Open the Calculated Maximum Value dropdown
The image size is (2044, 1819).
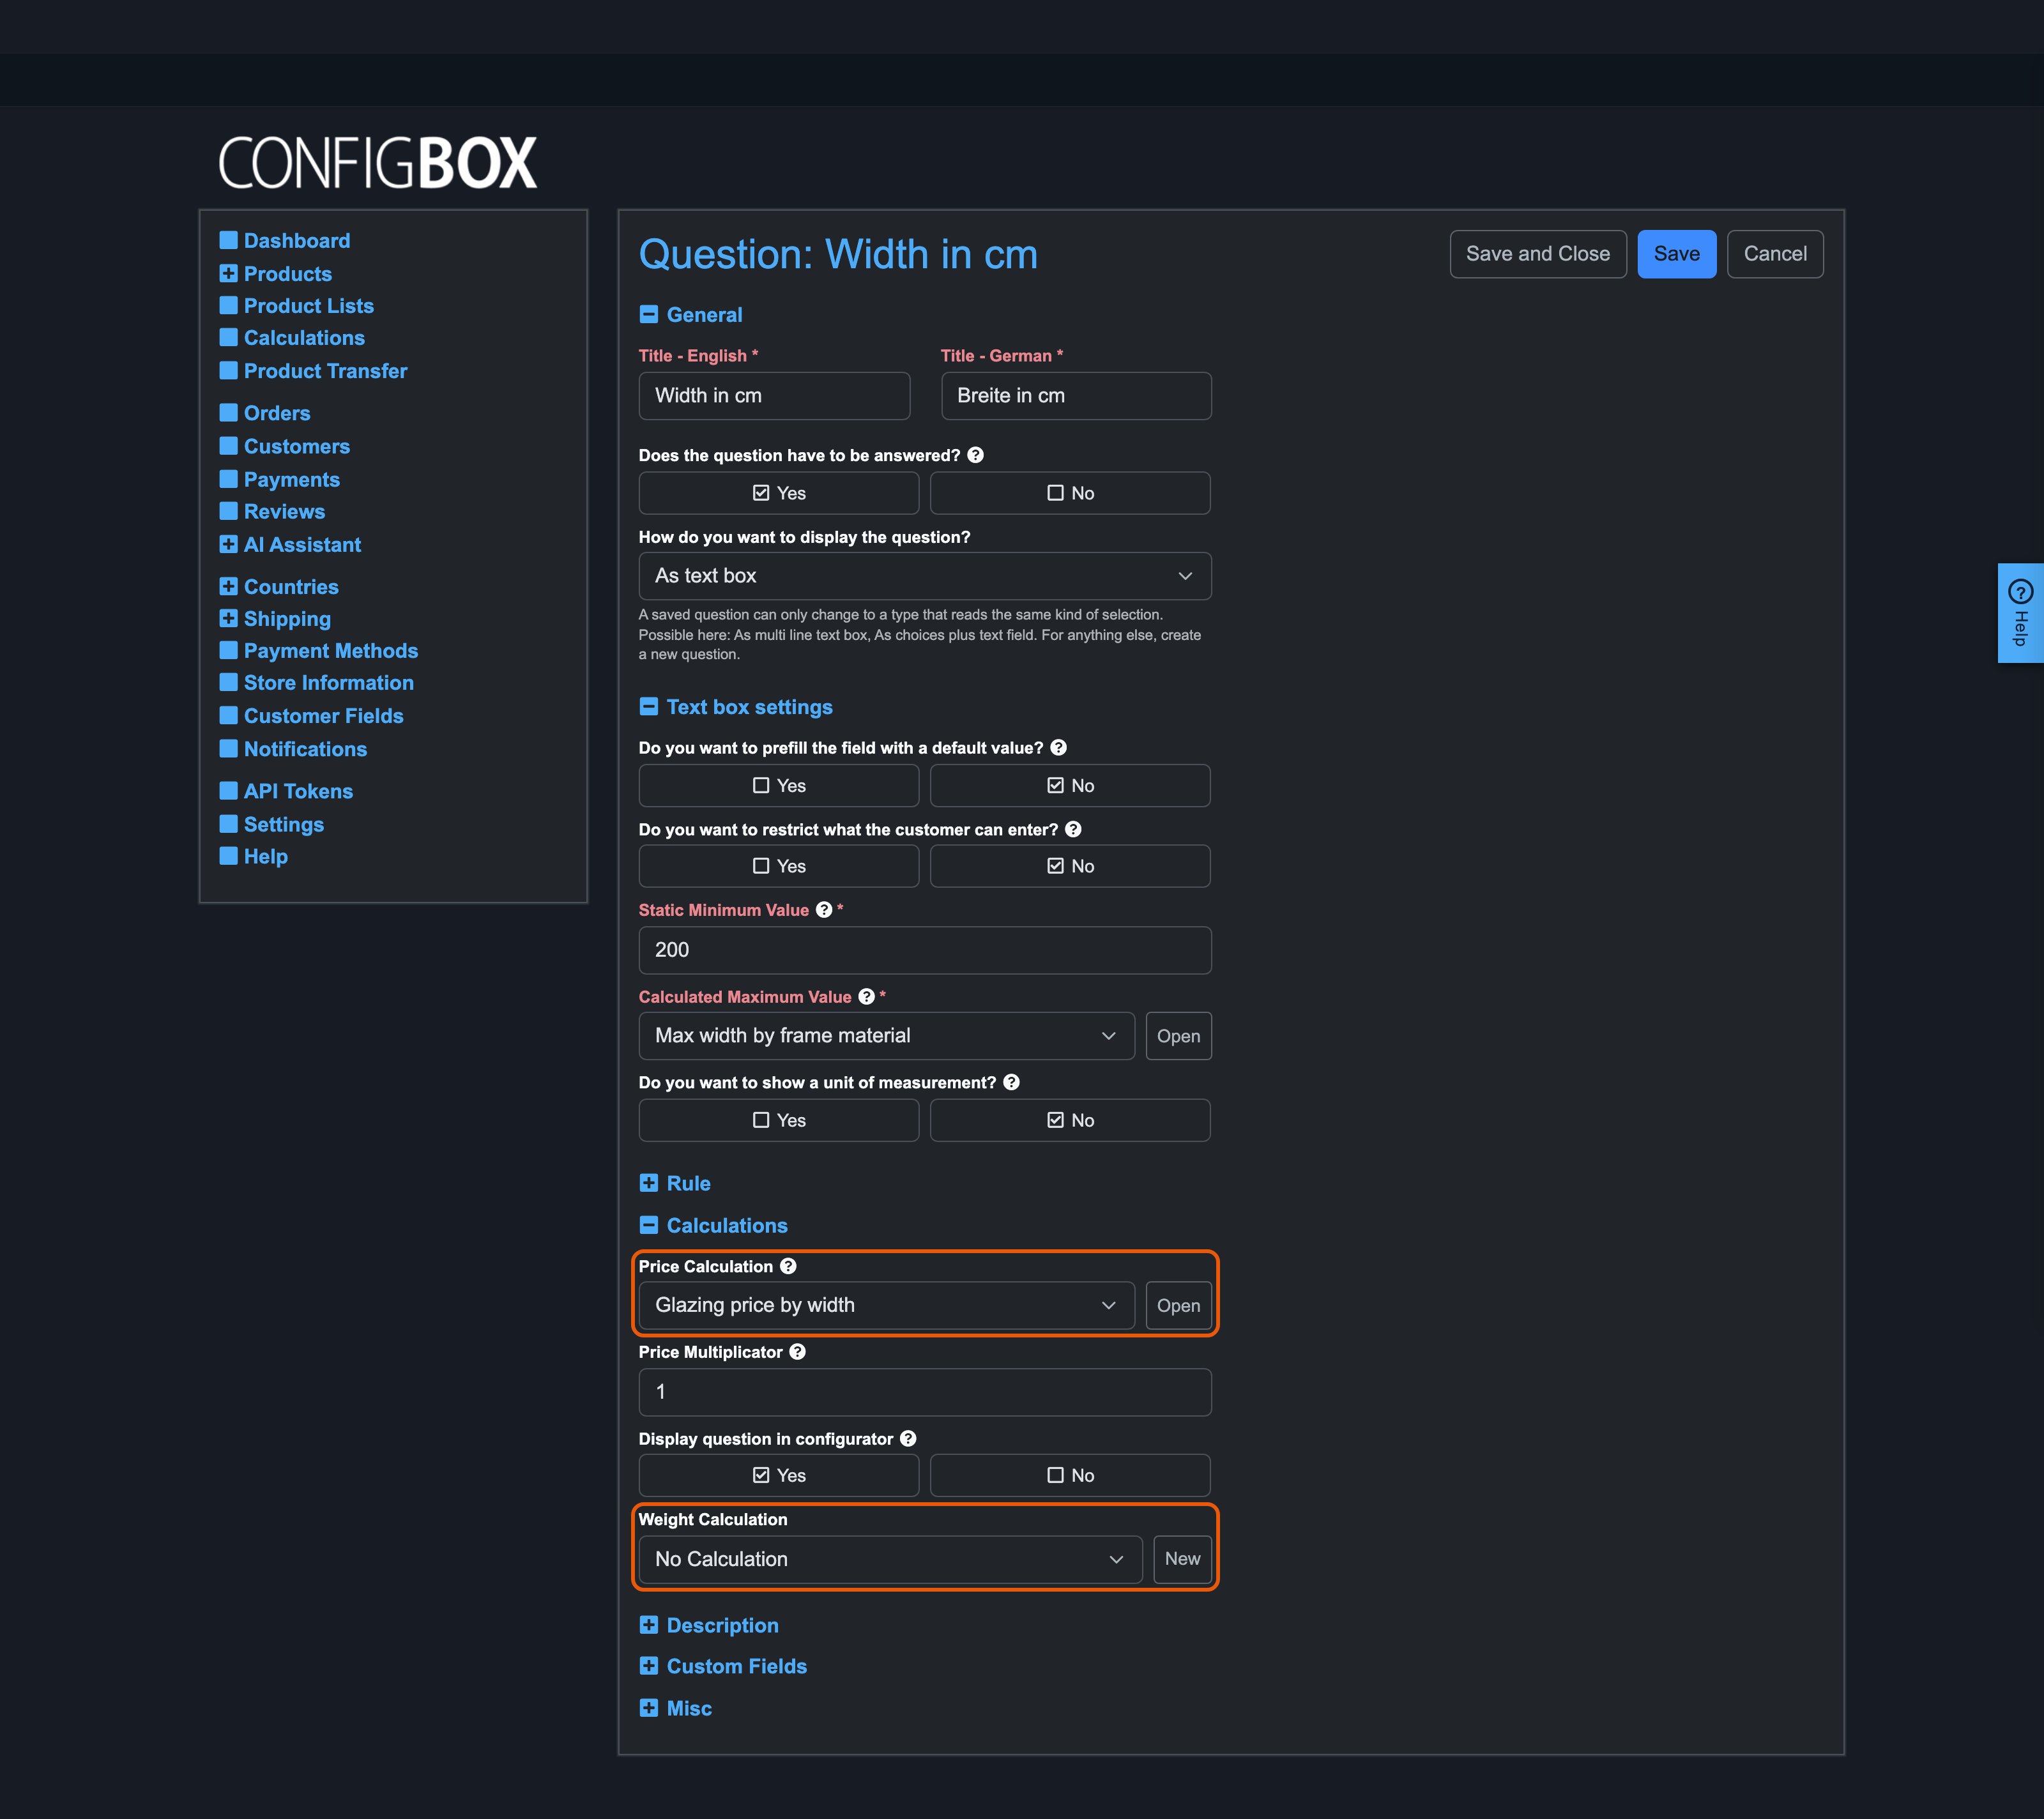point(886,1036)
